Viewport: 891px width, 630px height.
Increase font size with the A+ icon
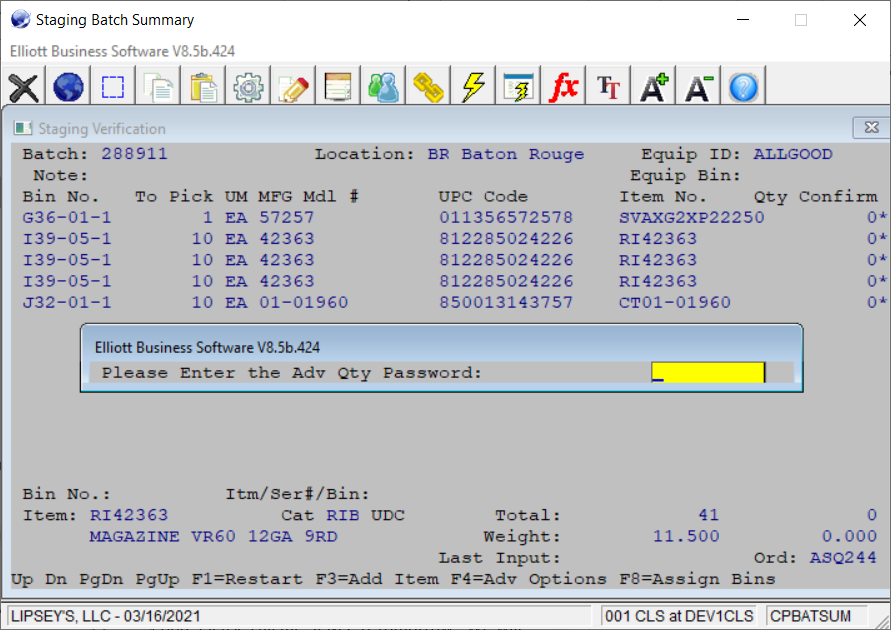click(x=654, y=87)
